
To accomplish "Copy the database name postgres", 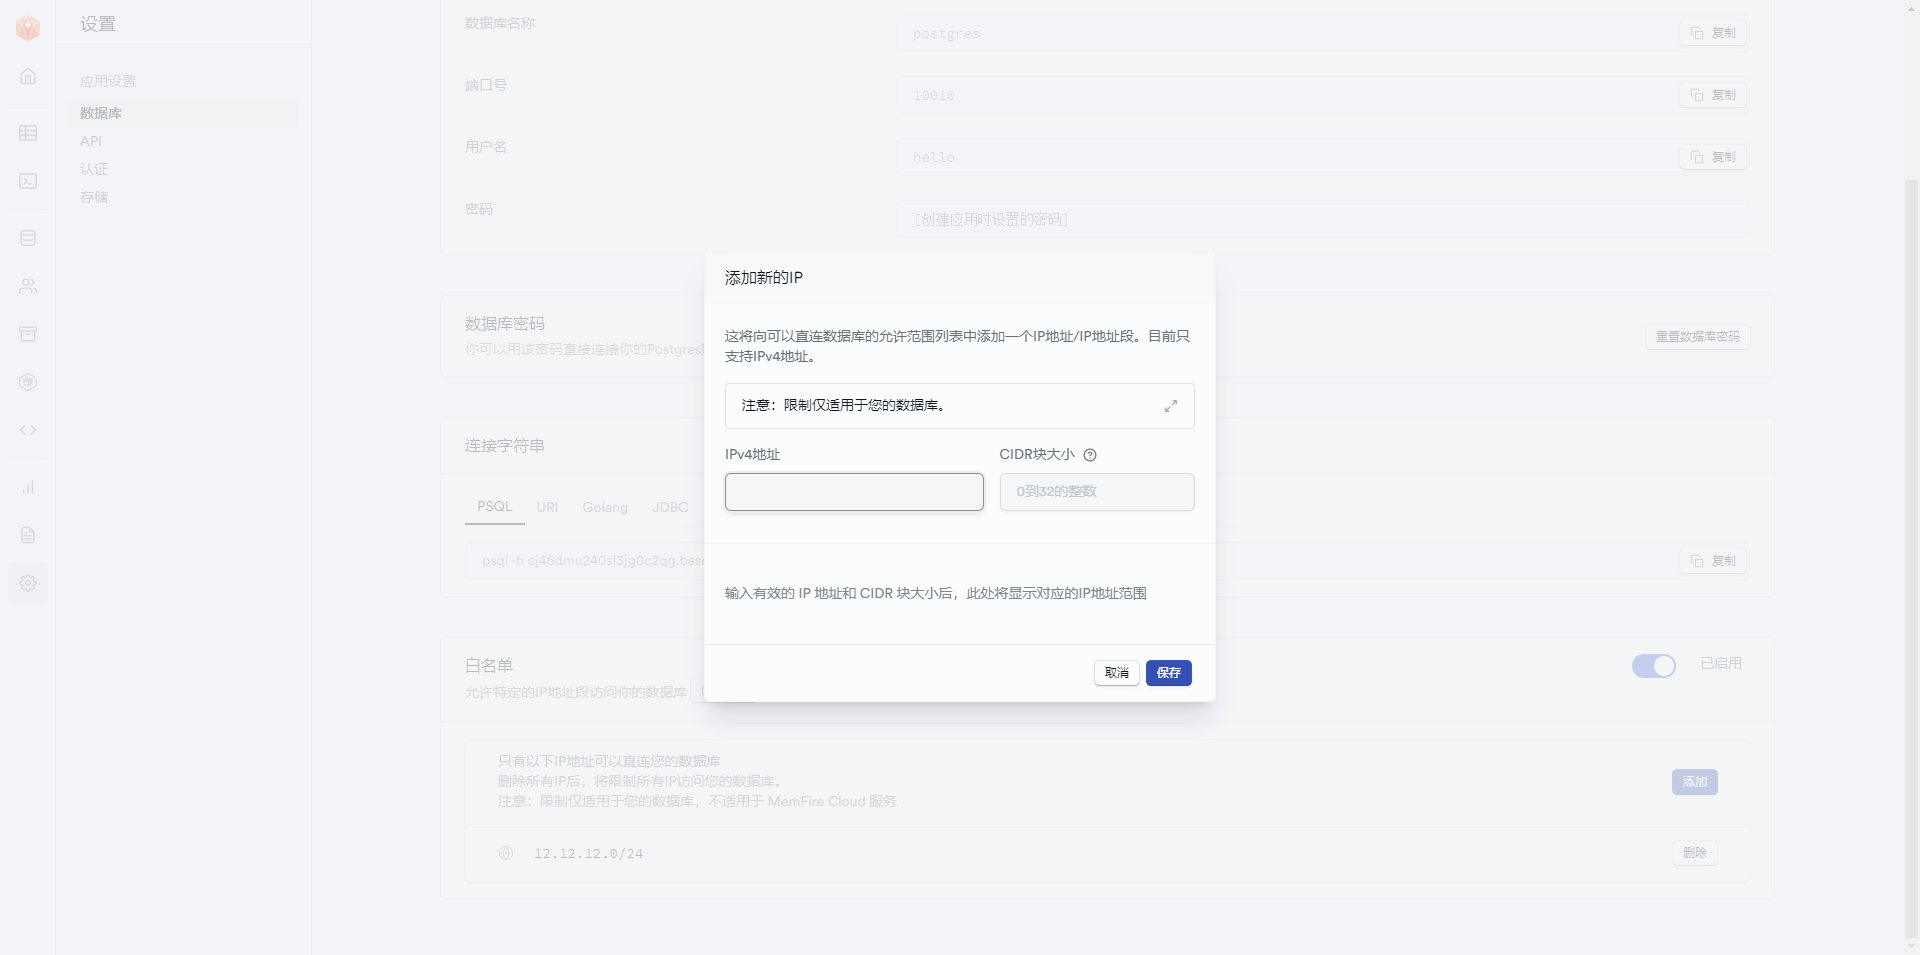I will point(1713,33).
